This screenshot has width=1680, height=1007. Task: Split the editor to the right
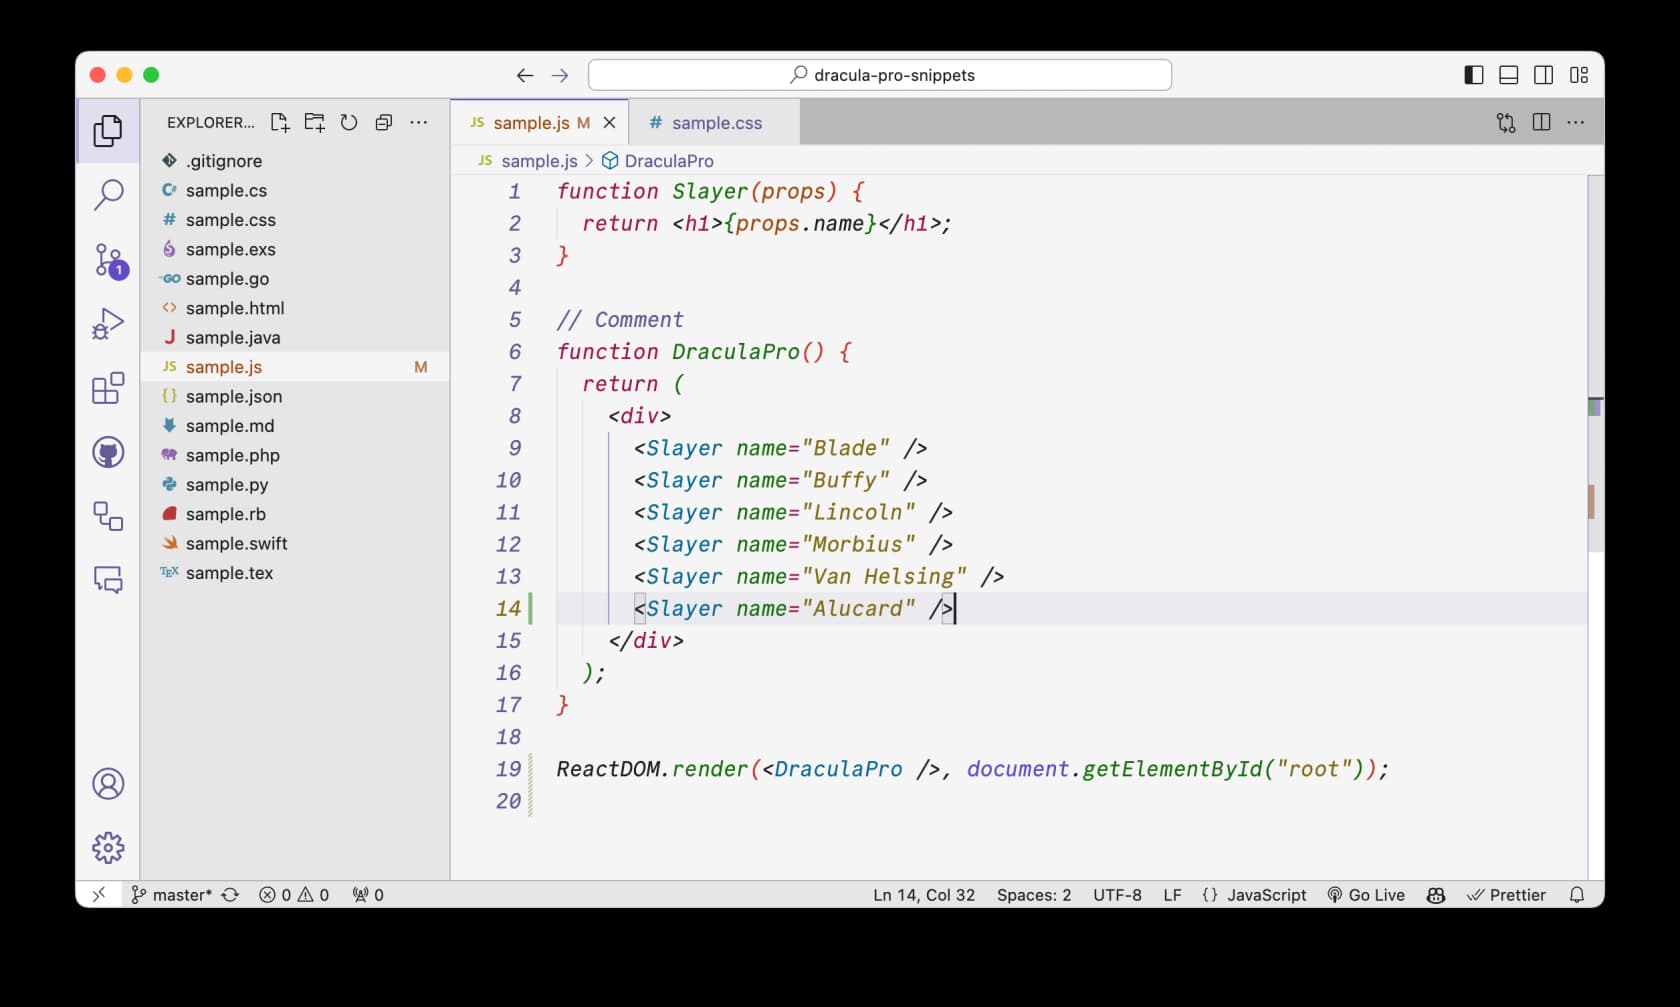tap(1540, 122)
